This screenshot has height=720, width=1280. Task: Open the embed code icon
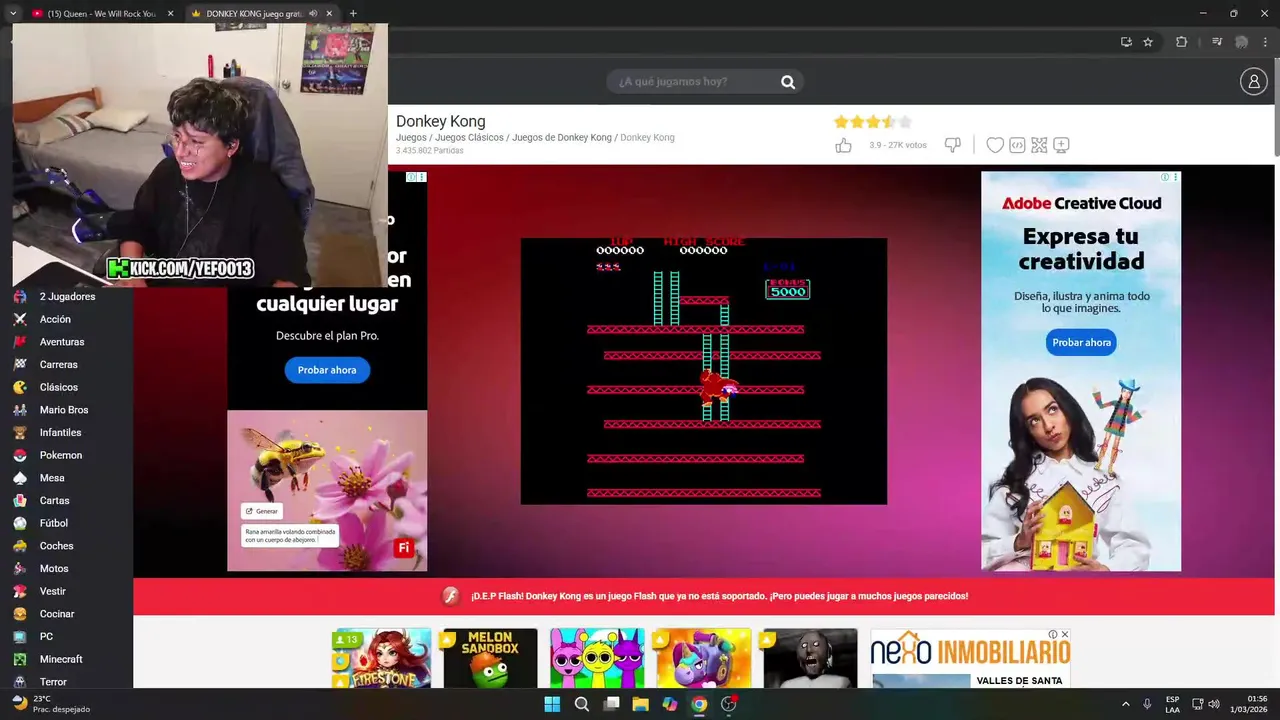coord(1017,145)
